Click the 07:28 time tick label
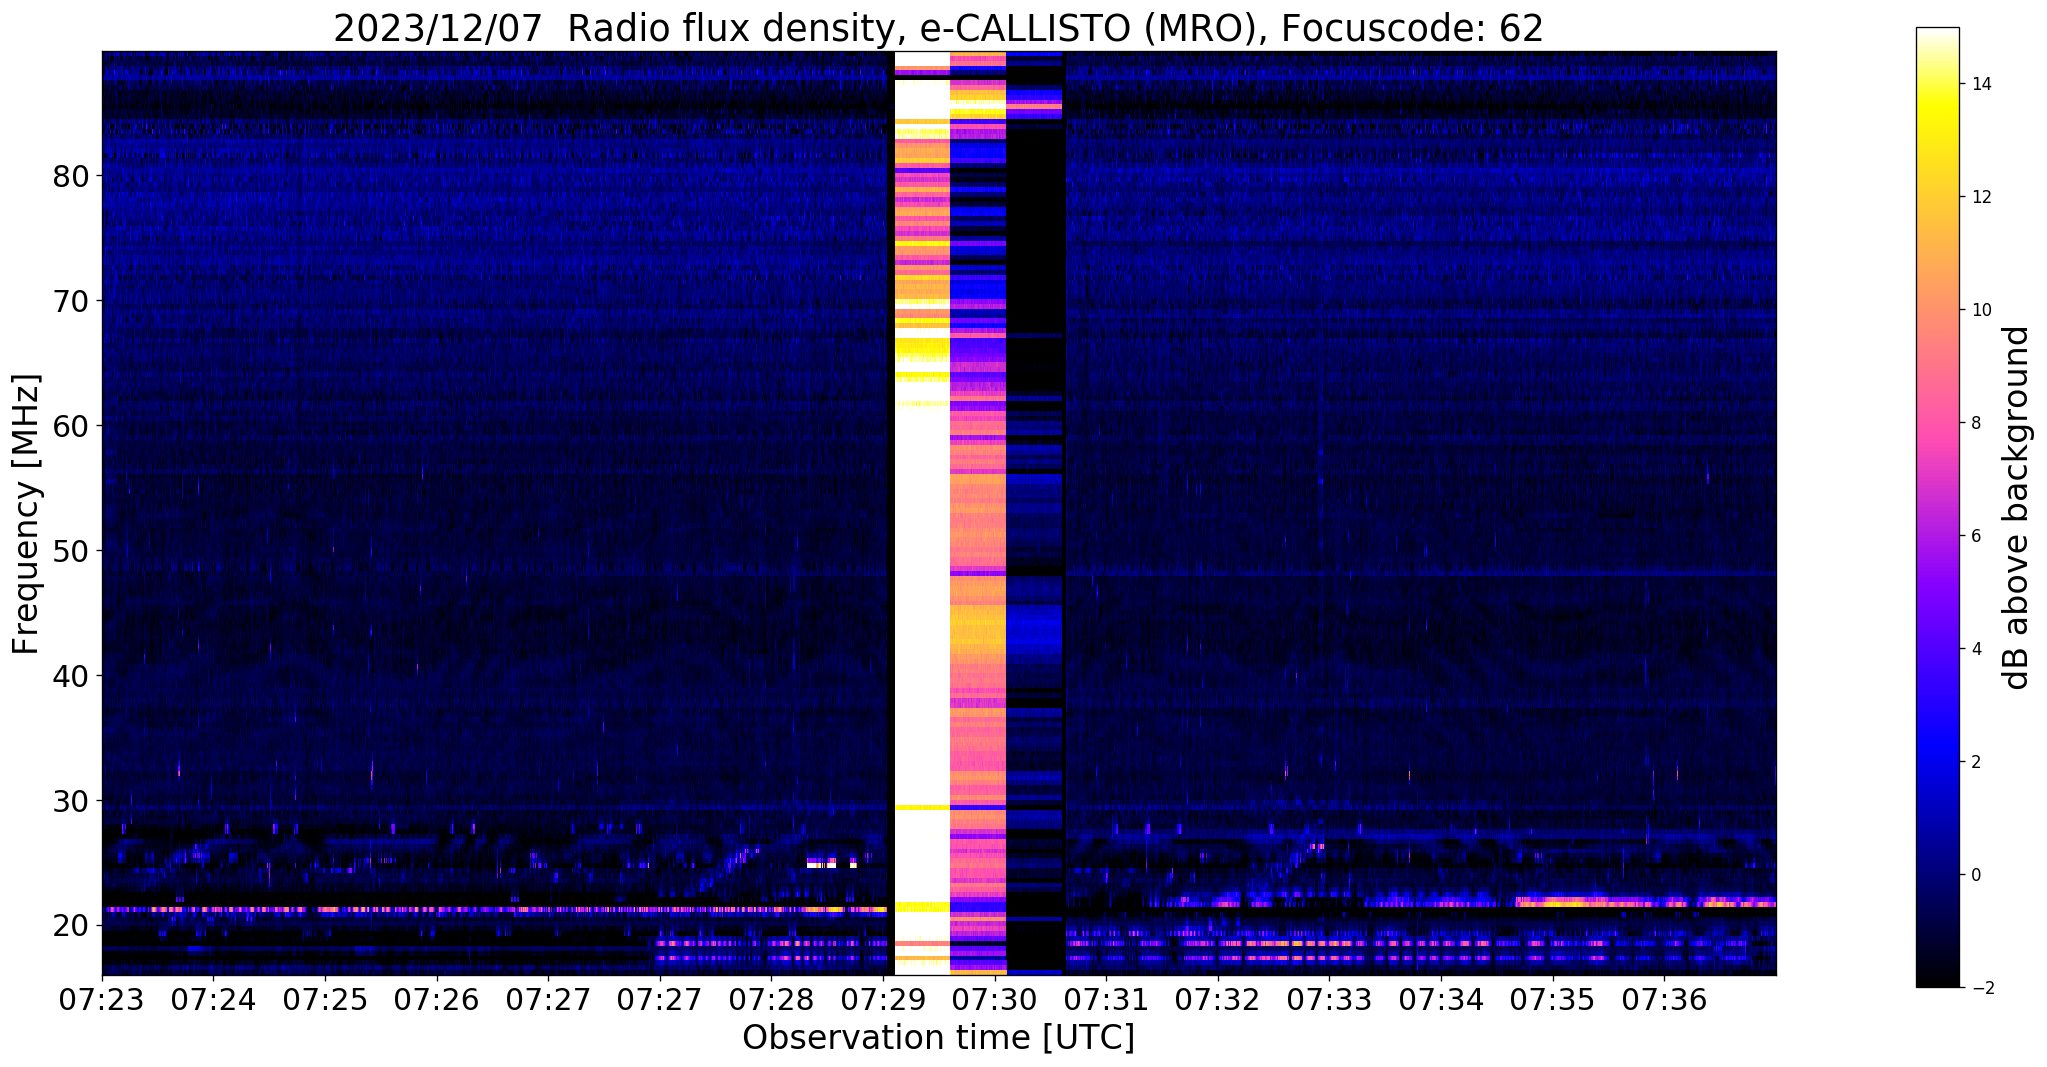 (x=771, y=999)
